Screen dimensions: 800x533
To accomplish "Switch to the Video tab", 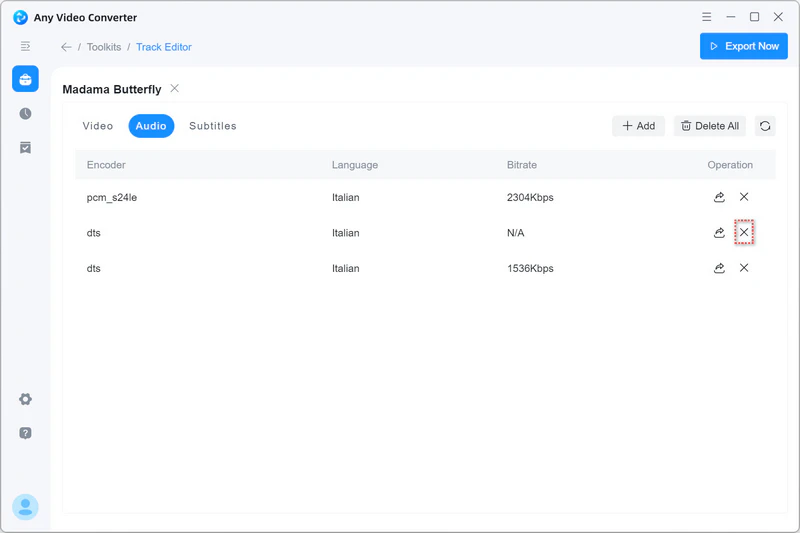I will point(98,126).
